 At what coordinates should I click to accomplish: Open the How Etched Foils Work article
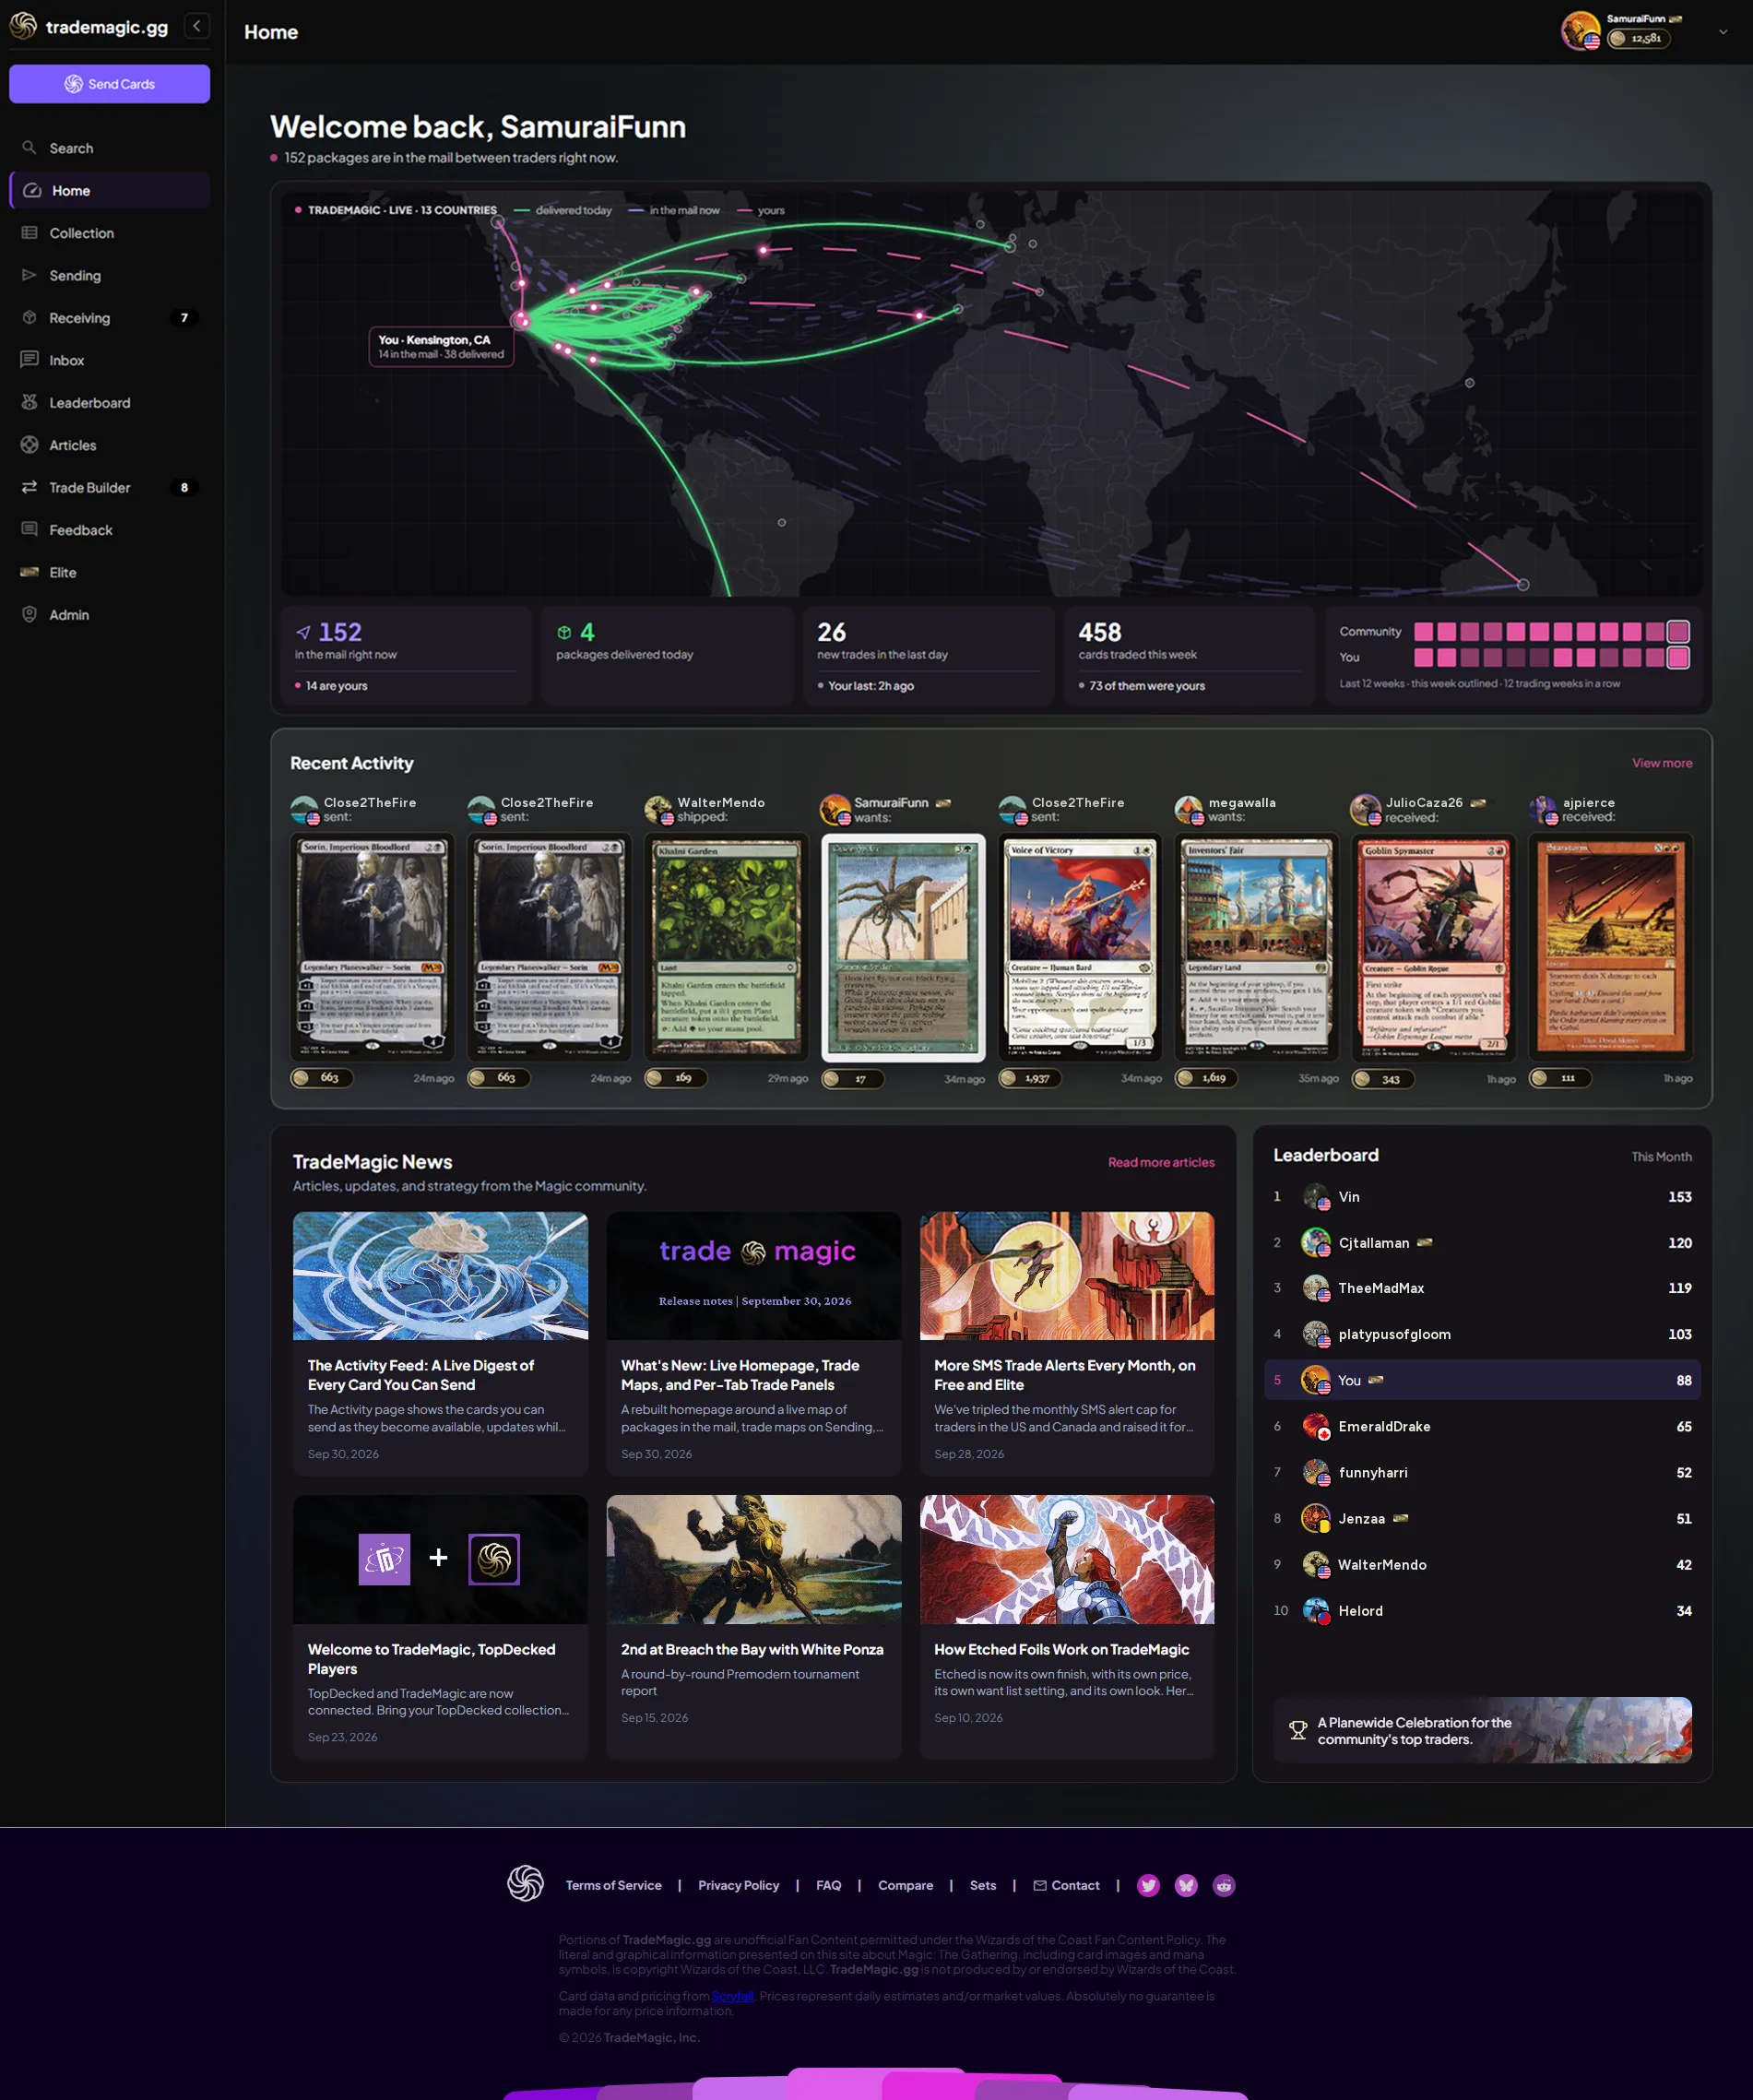click(1067, 1626)
